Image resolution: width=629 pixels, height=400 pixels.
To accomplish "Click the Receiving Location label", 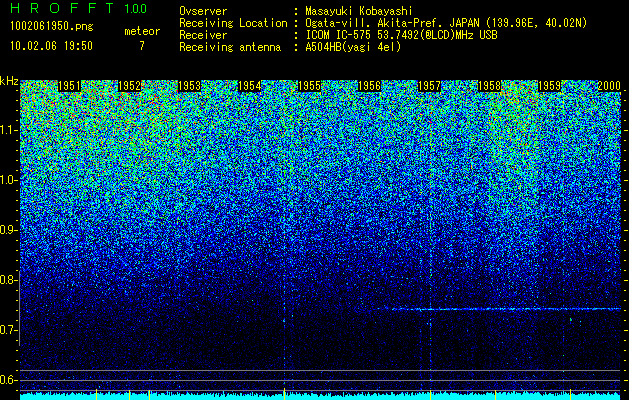I will coord(233,23).
